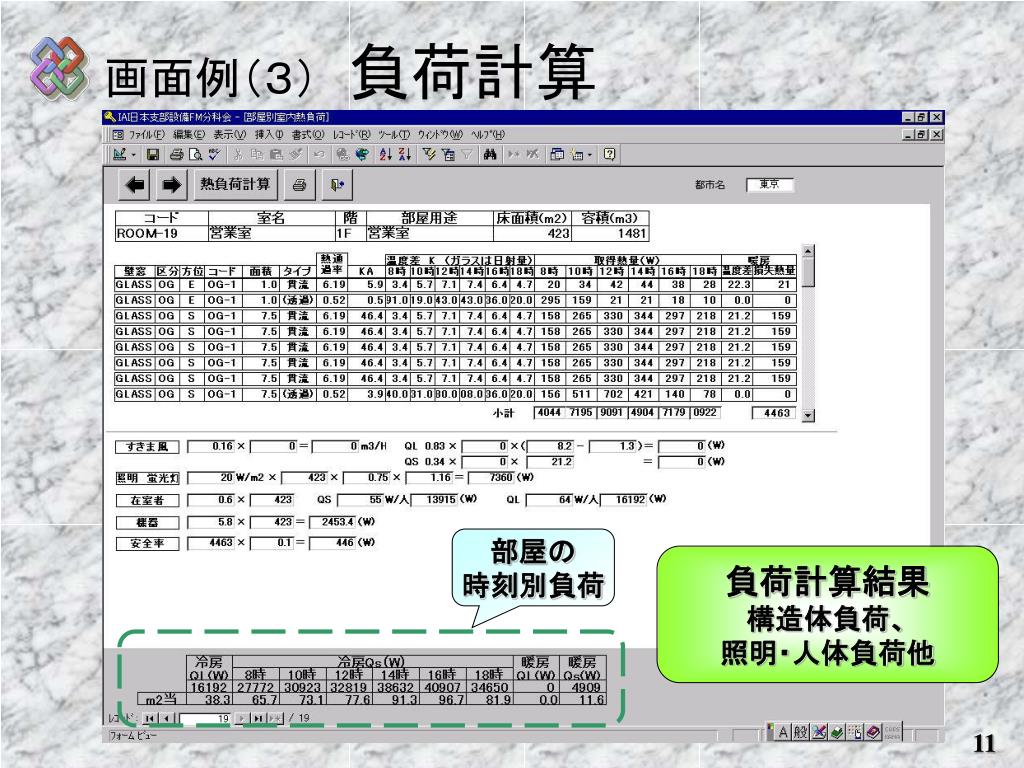
Task: Click the exit door button
Action: [x=337, y=185]
